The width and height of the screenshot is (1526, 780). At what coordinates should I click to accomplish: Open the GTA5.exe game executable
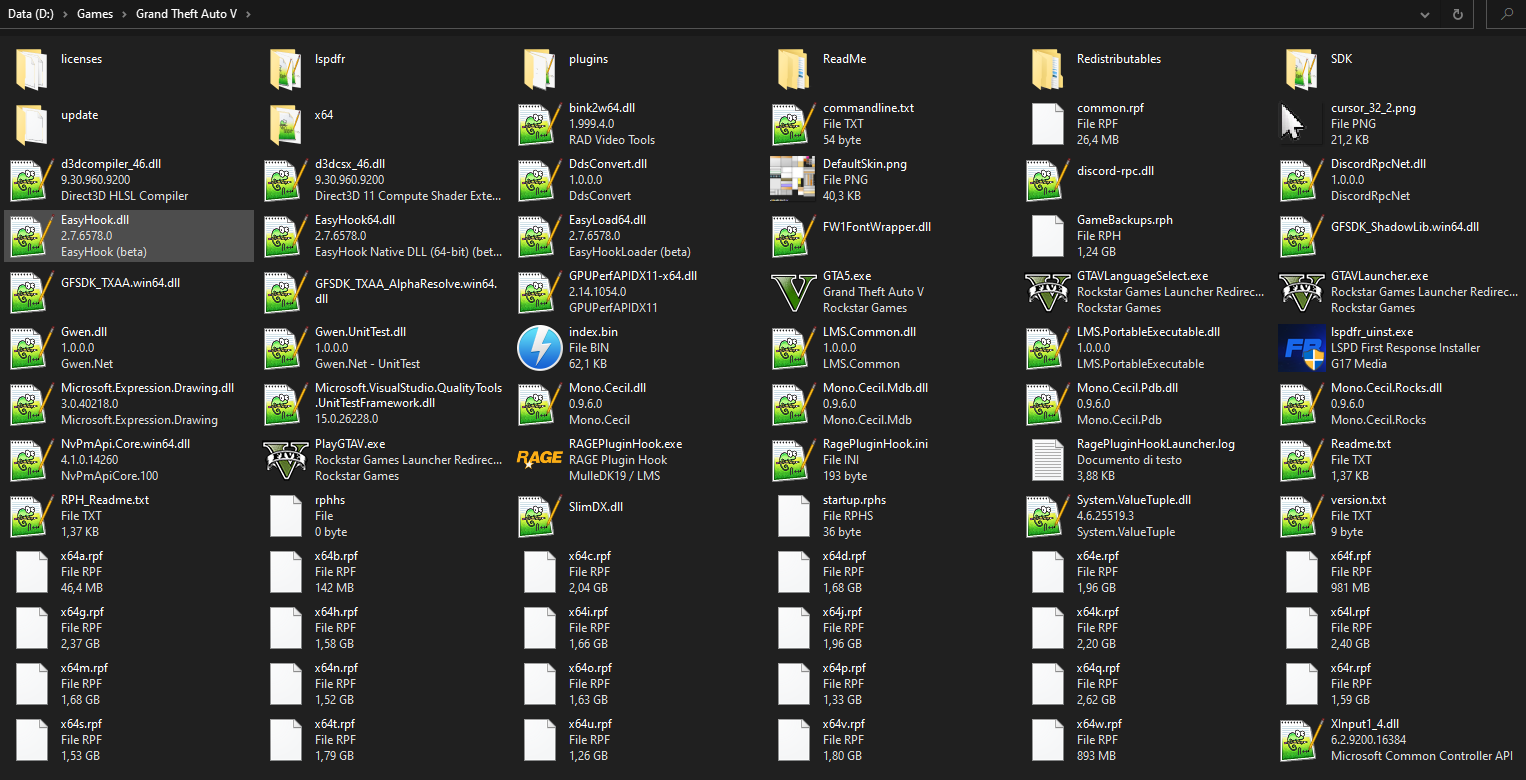[x=793, y=292]
